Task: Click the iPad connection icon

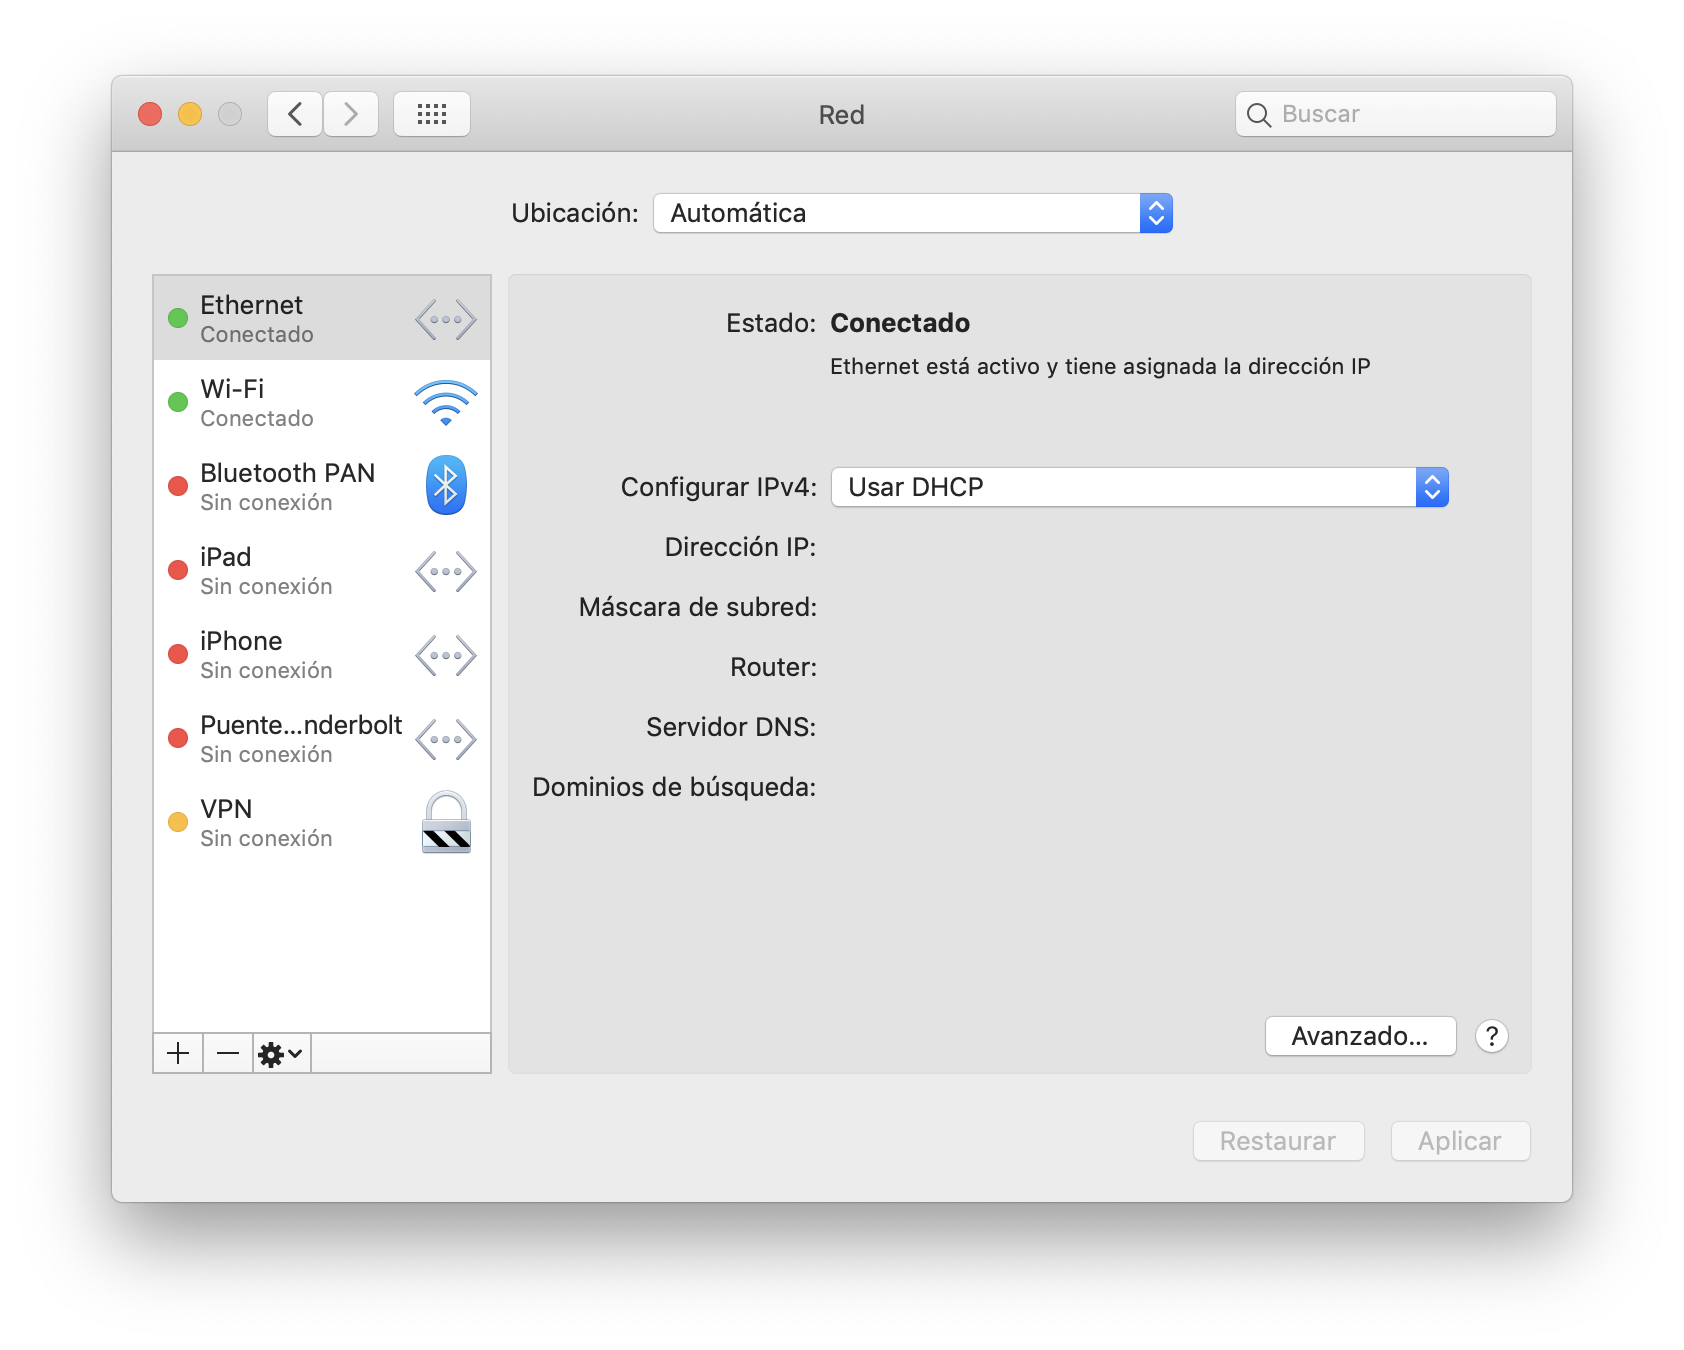Action: click(x=444, y=570)
